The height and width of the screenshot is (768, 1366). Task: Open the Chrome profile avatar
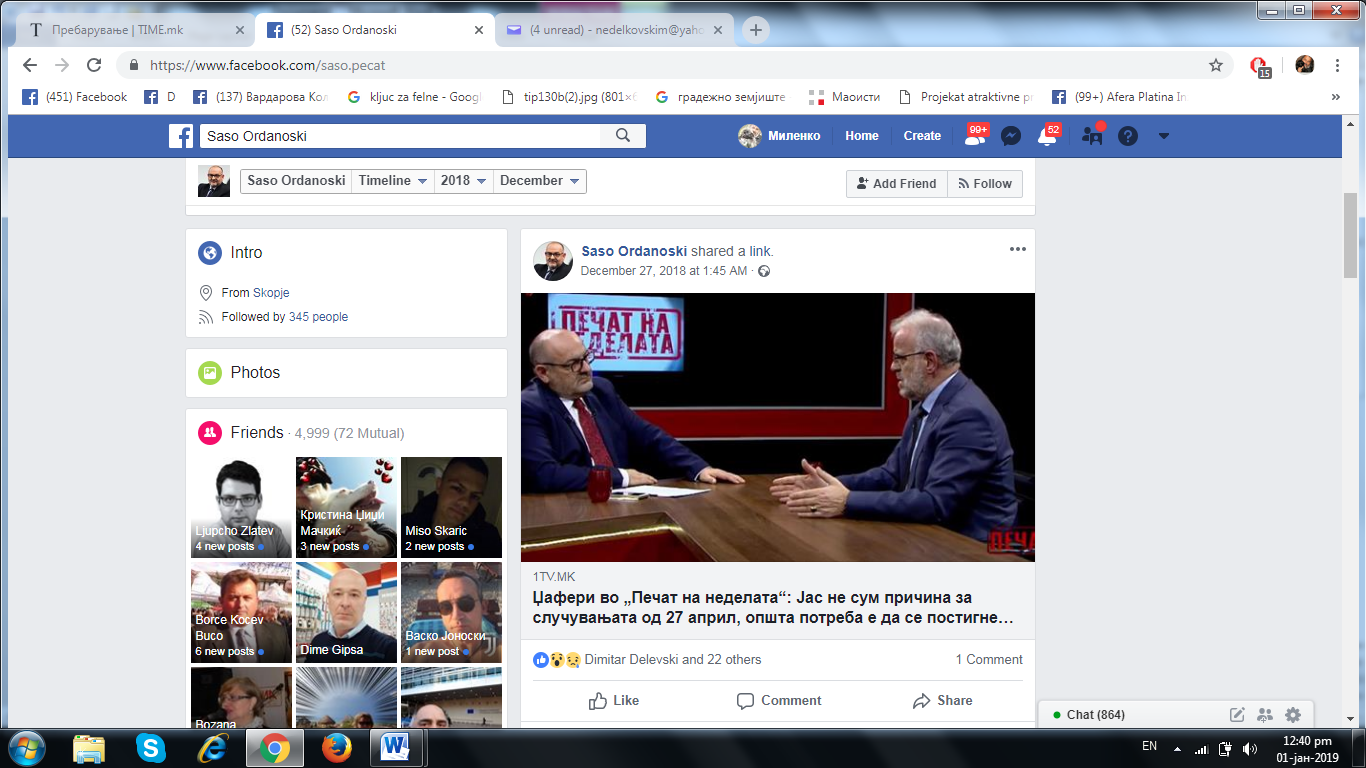pos(1304,65)
